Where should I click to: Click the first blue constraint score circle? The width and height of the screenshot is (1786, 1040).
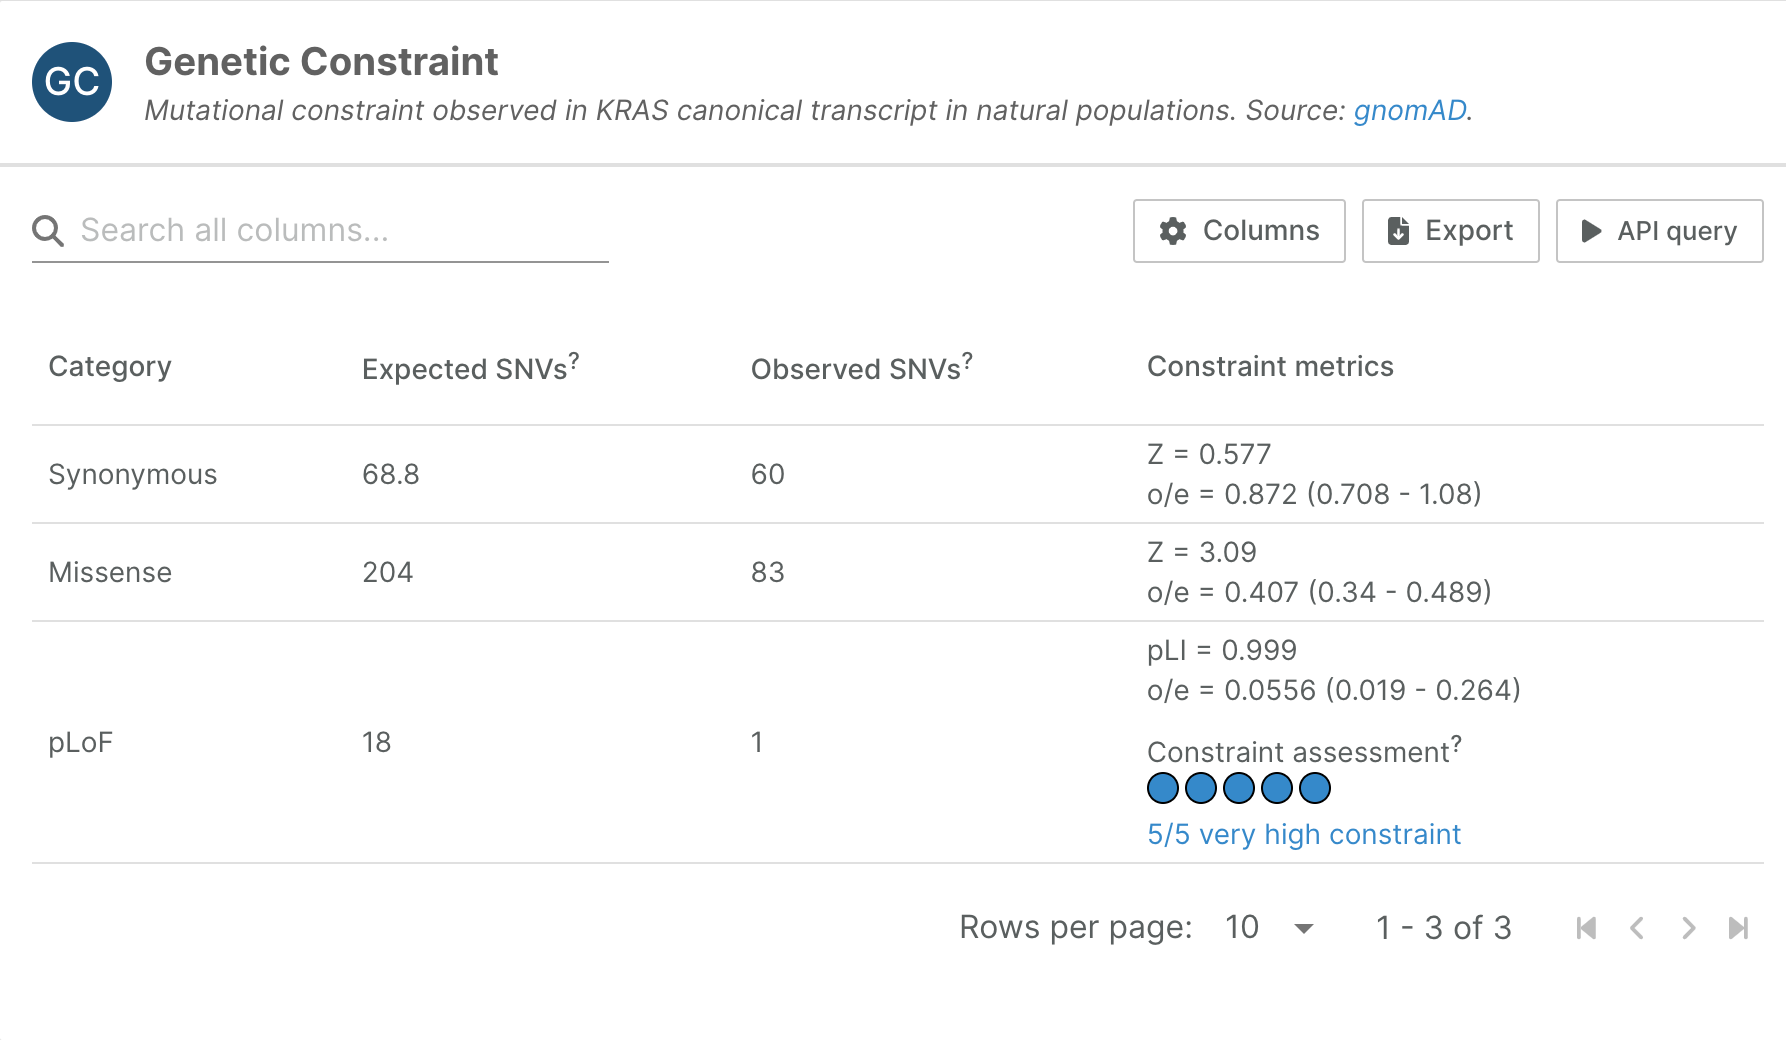click(1163, 788)
